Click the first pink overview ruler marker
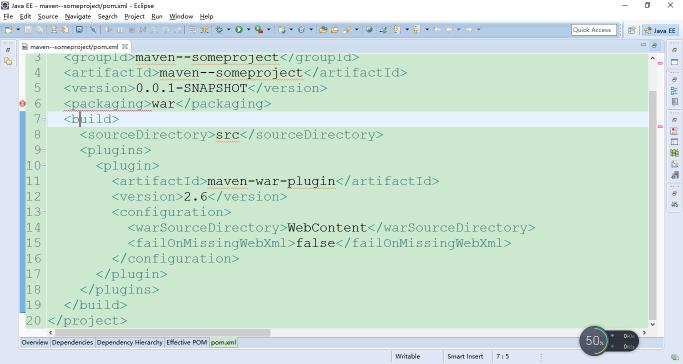Viewport: 683px width, 364px height. pyautogui.click(x=660, y=63)
